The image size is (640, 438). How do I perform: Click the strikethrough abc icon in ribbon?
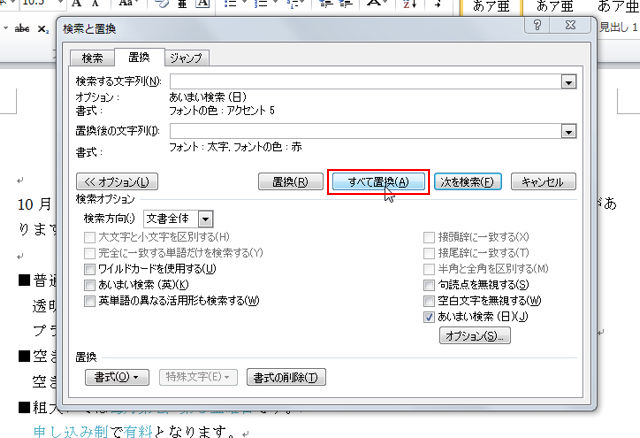tap(22, 29)
